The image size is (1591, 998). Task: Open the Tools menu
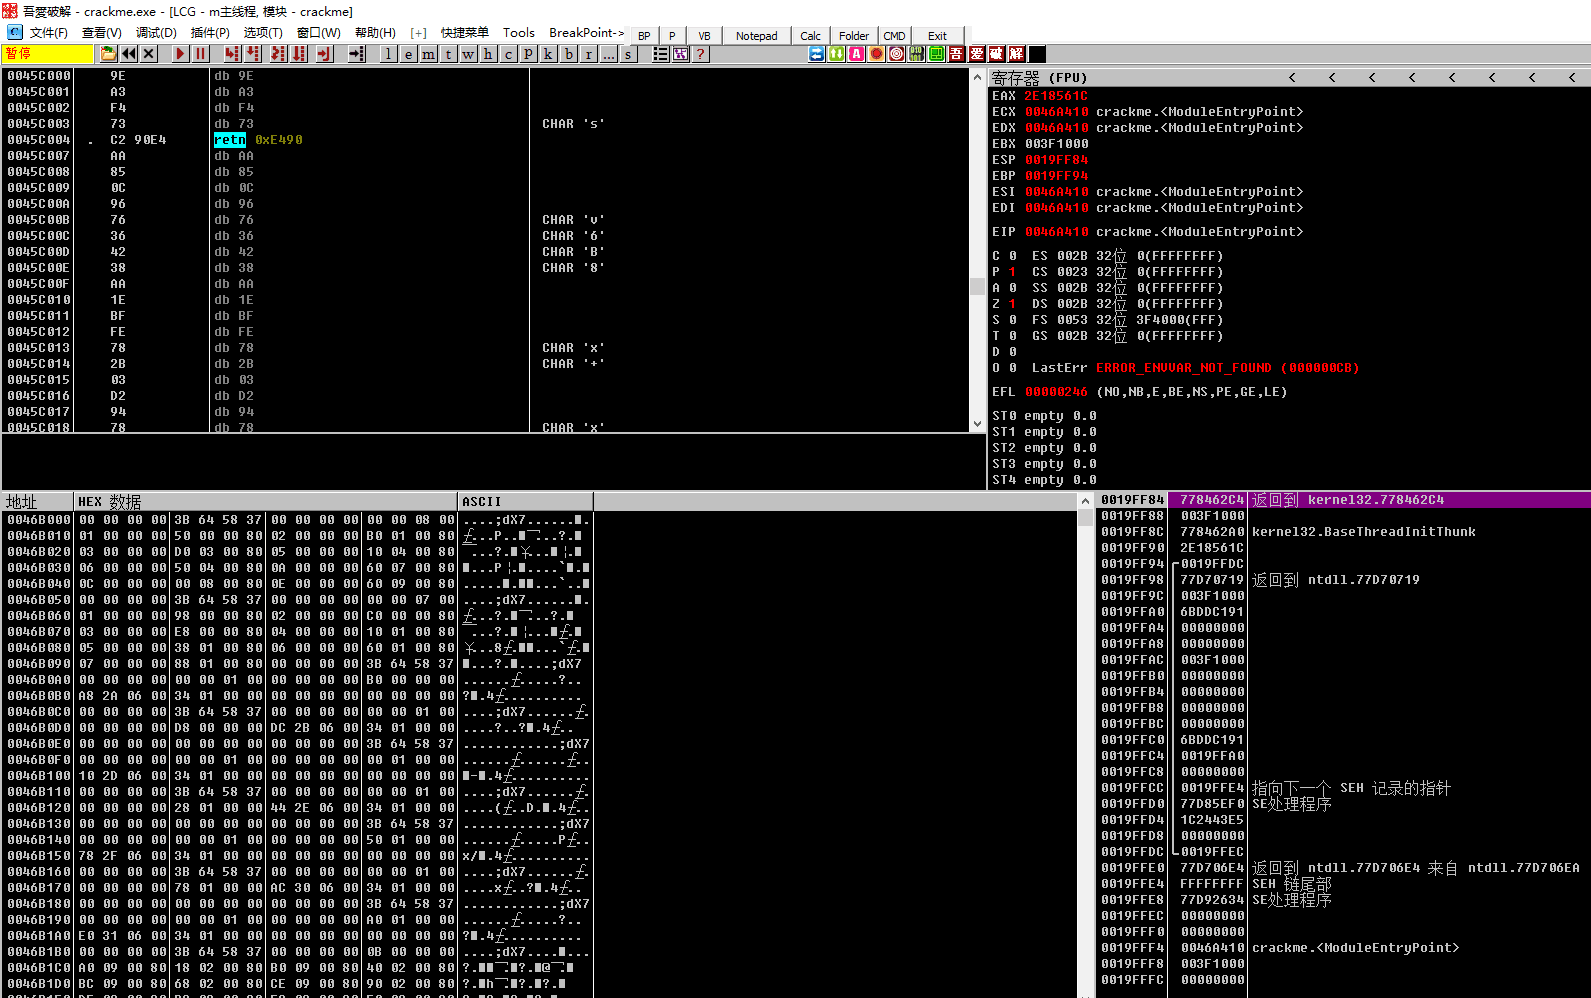(519, 33)
